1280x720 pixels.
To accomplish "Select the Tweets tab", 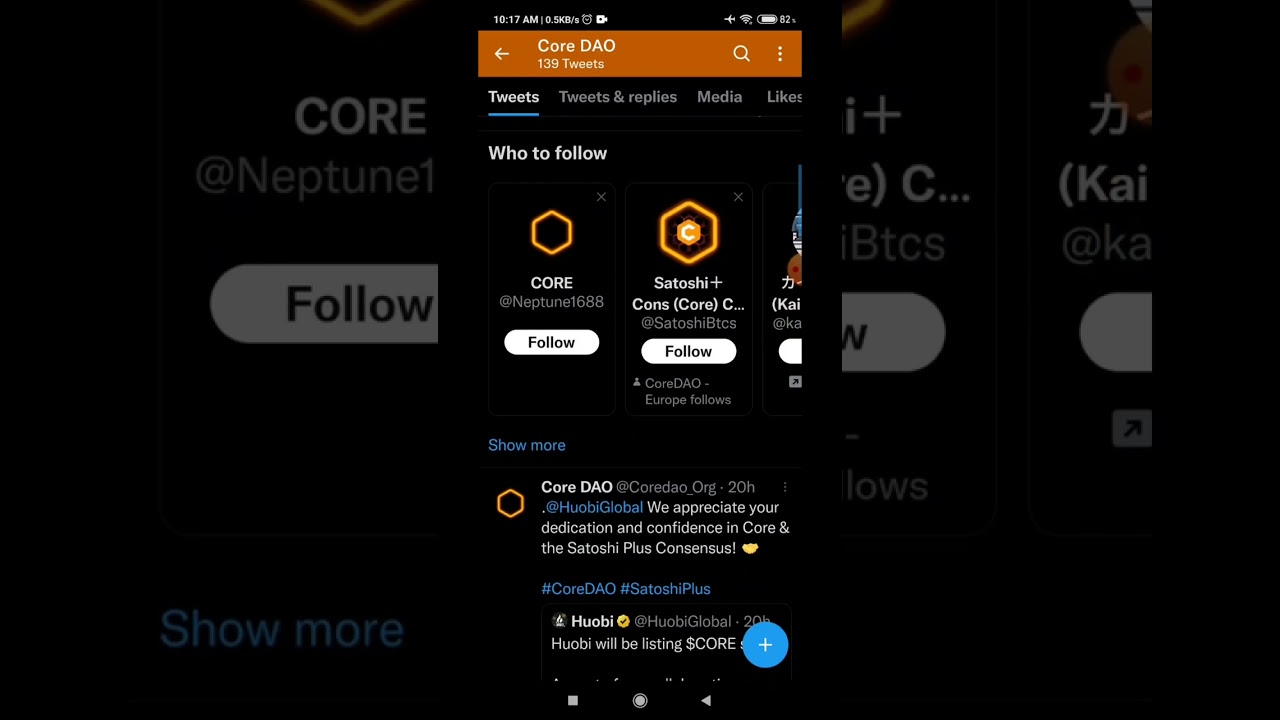I will 513,97.
